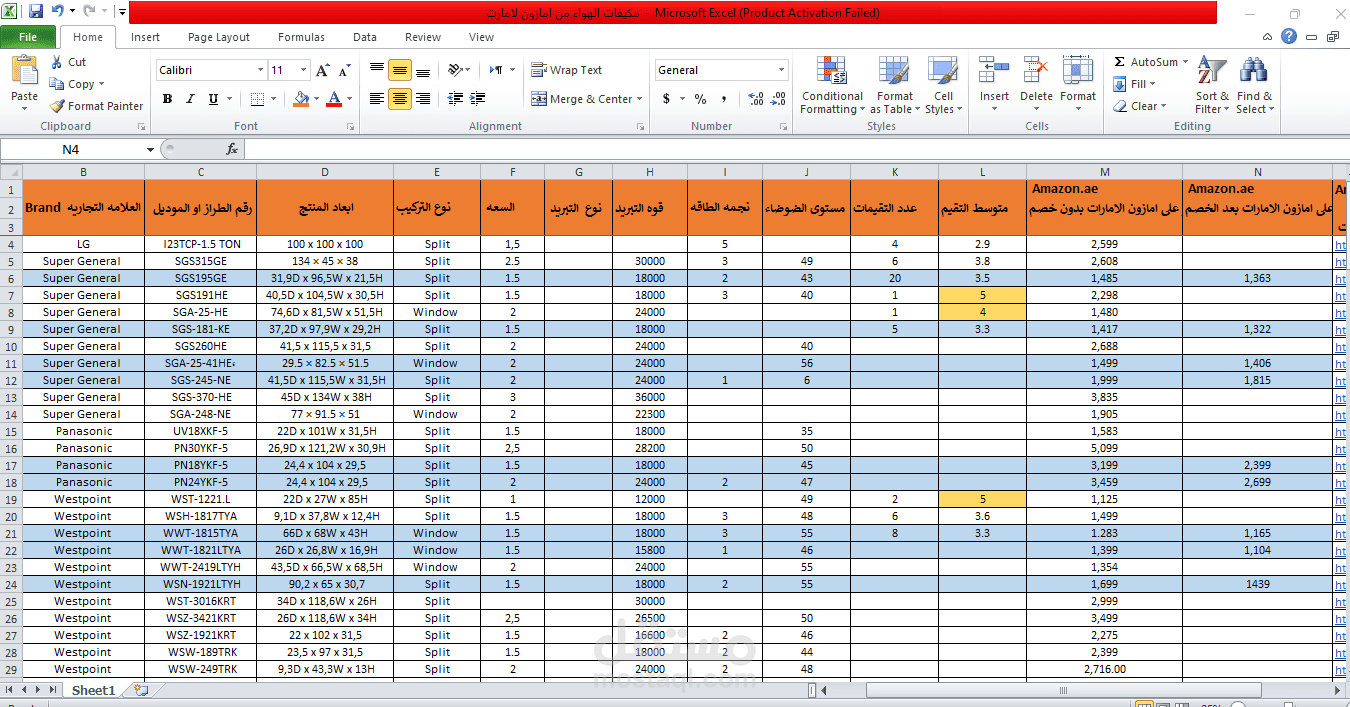Click the Merge & Center icon

539,99
